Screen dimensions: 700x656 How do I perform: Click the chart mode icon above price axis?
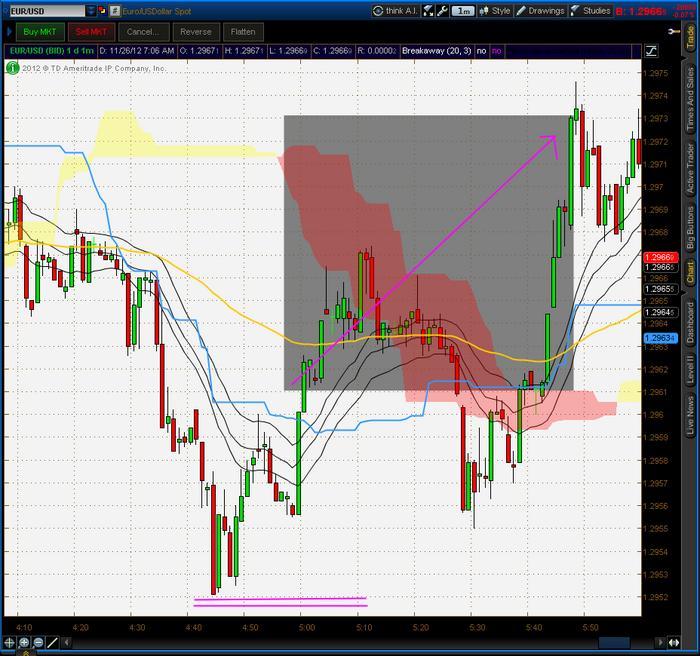tap(651, 51)
